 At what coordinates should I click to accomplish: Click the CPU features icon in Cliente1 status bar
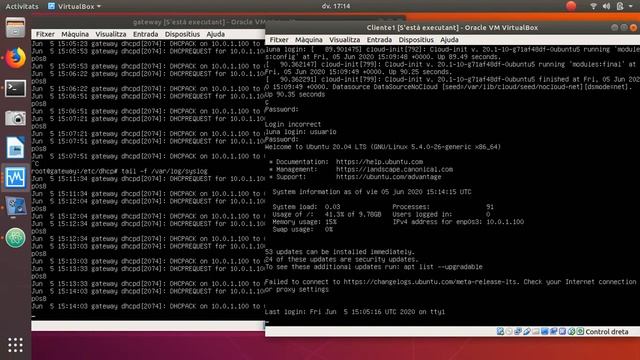[x=562, y=331]
